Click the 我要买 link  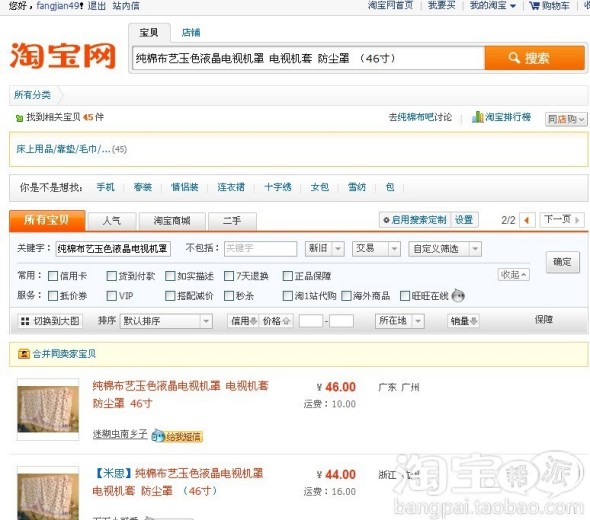442,5
